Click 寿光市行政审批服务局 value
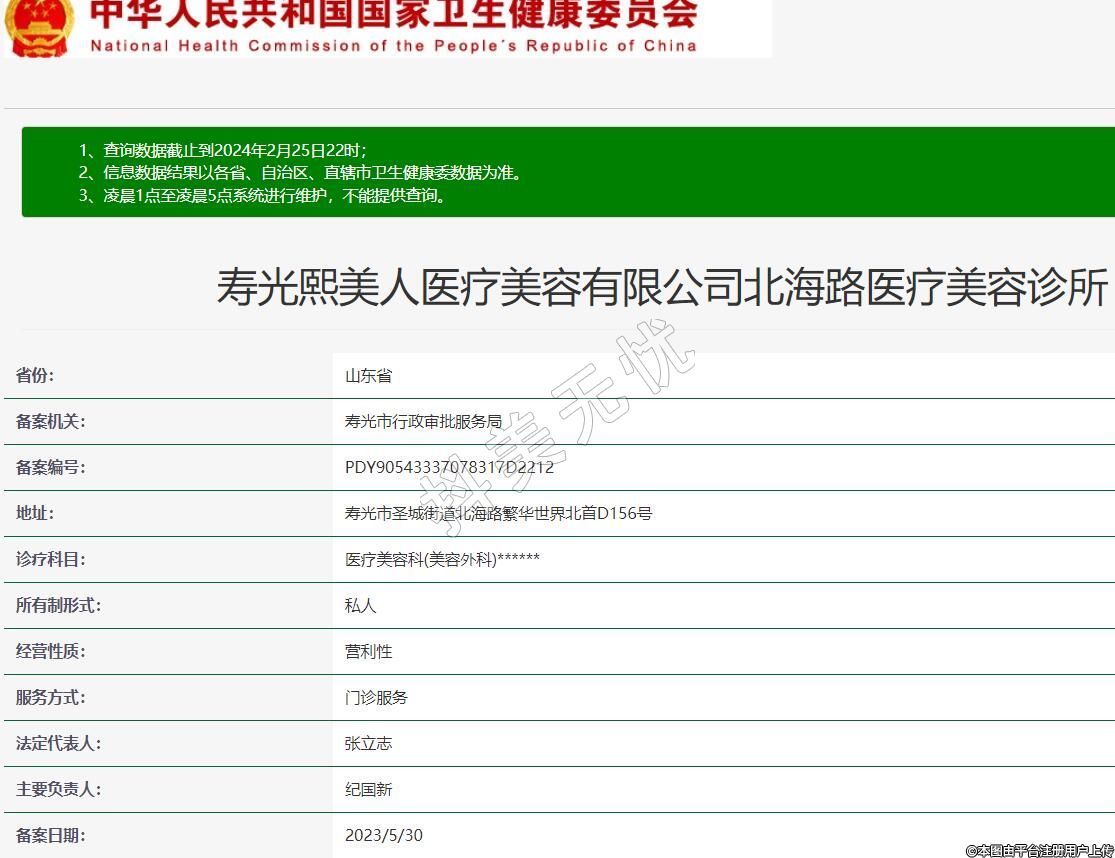This screenshot has height=858, width=1115. pyautogui.click(x=423, y=422)
